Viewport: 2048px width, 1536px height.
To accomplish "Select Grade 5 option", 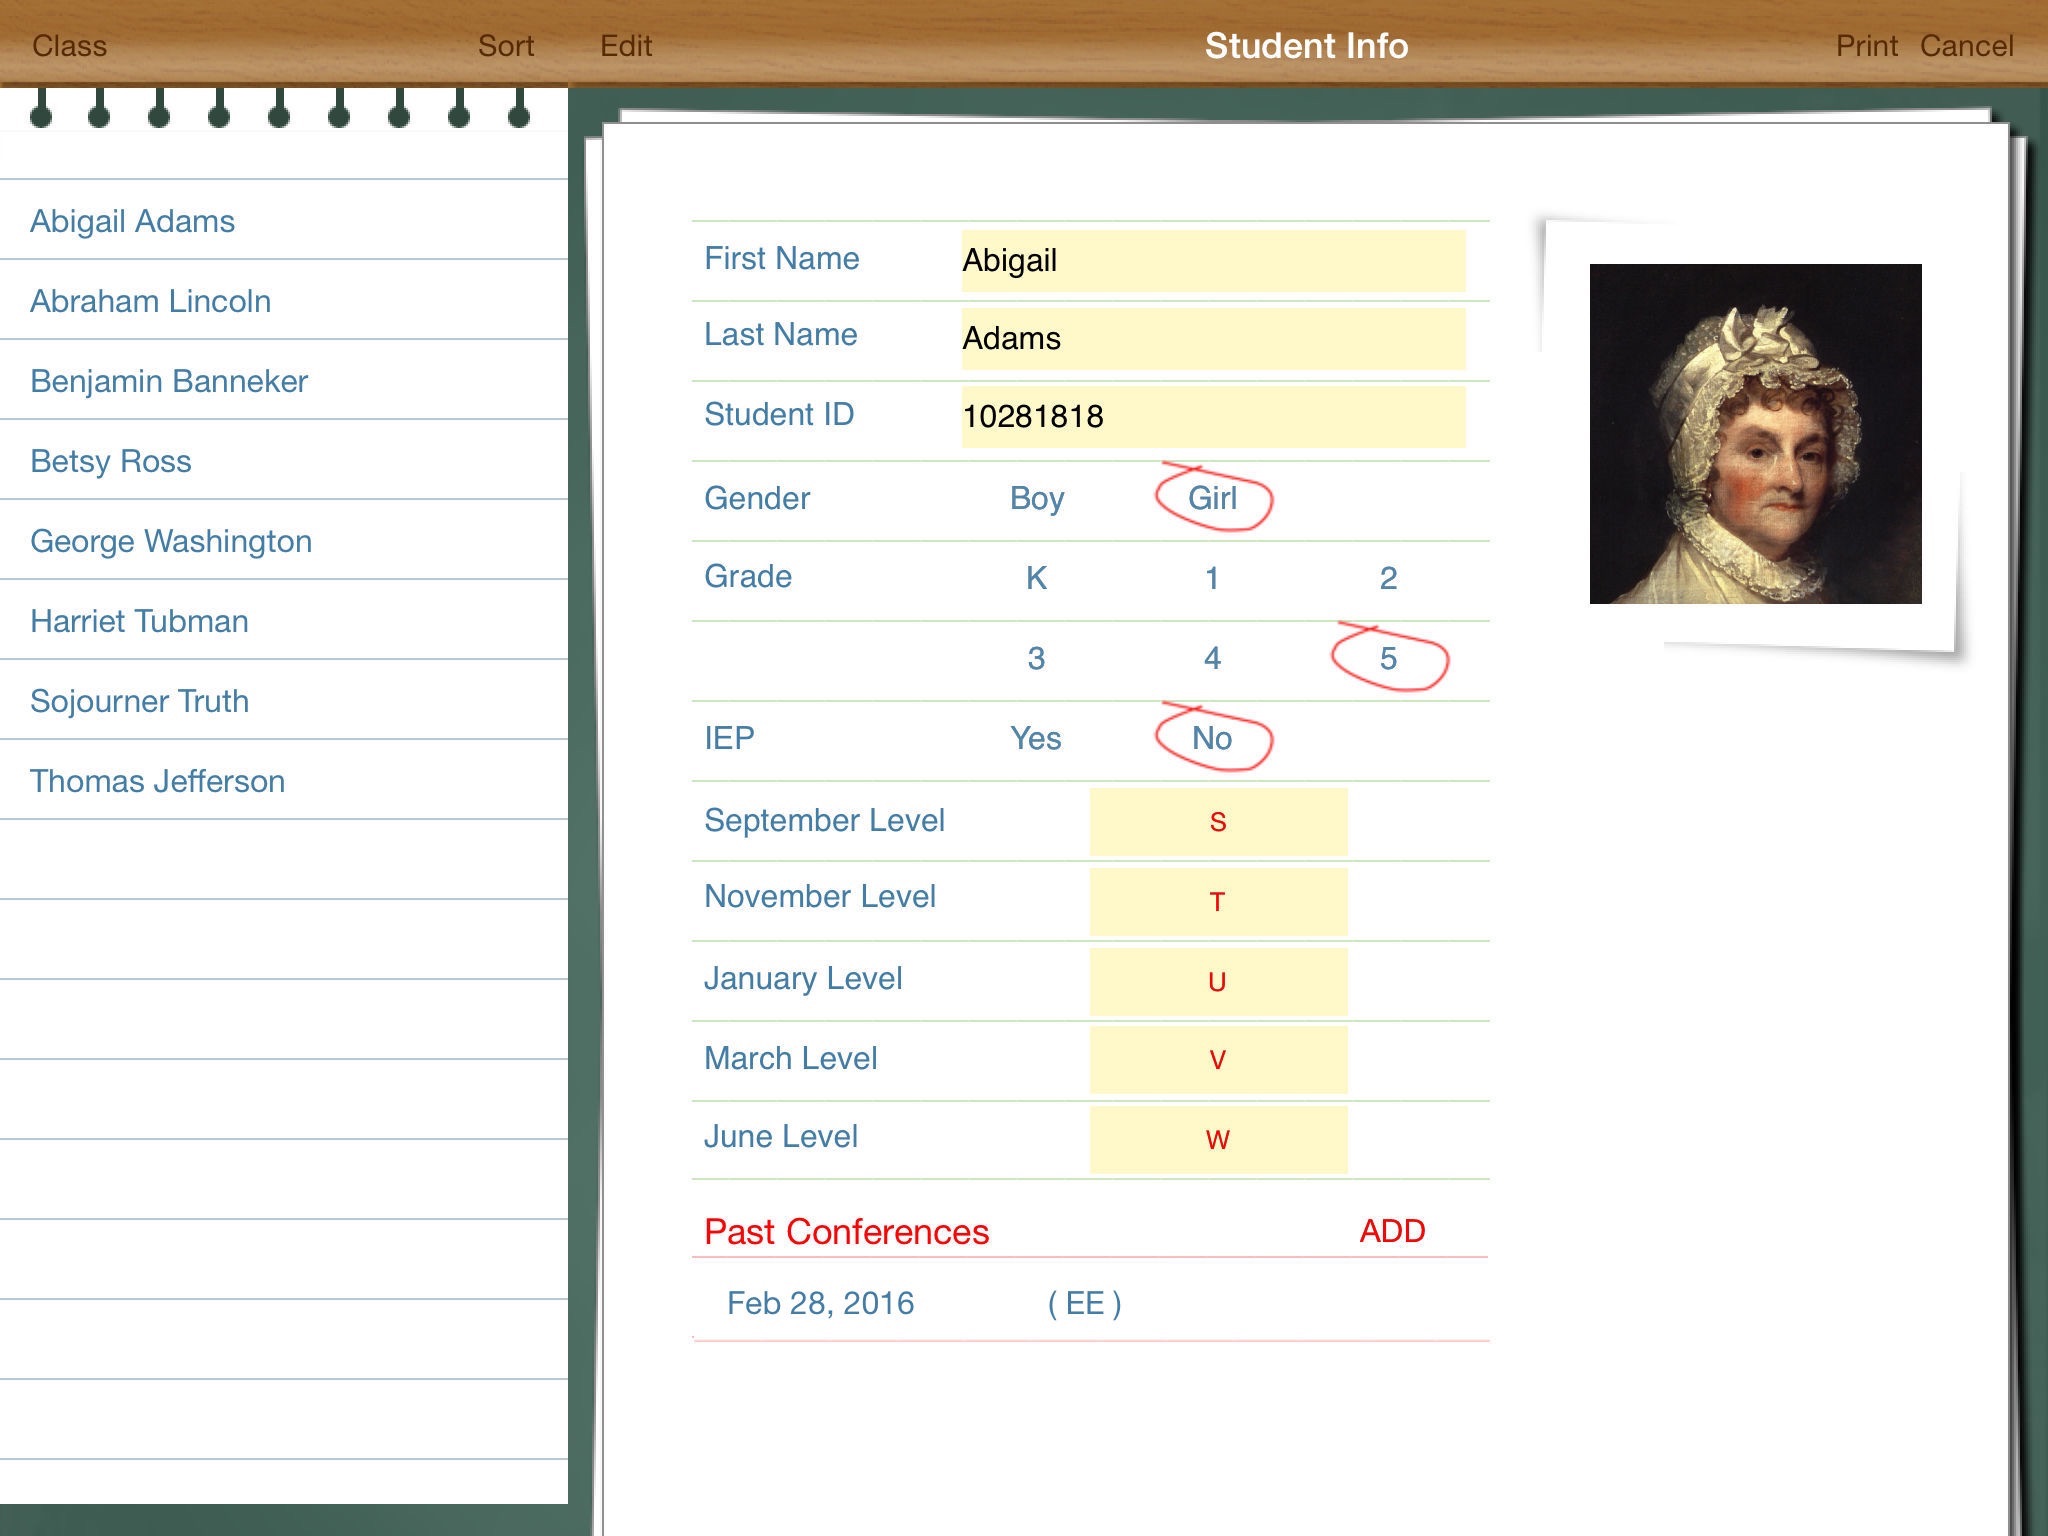I will click(x=1384, y=657).
